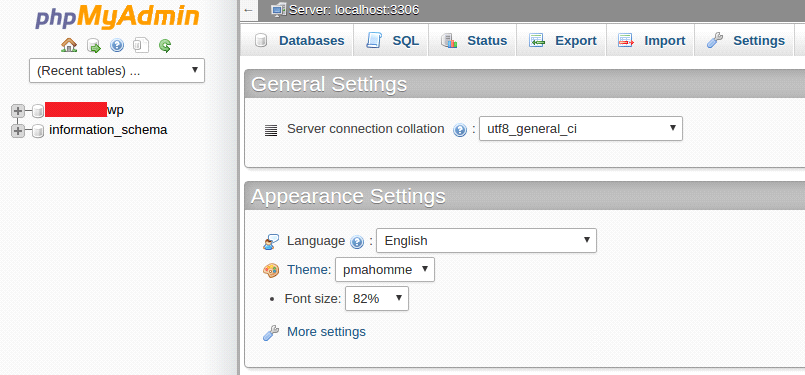Open the Status tab
This screenshot has width=805, height=375.
(x=472, y=41)
